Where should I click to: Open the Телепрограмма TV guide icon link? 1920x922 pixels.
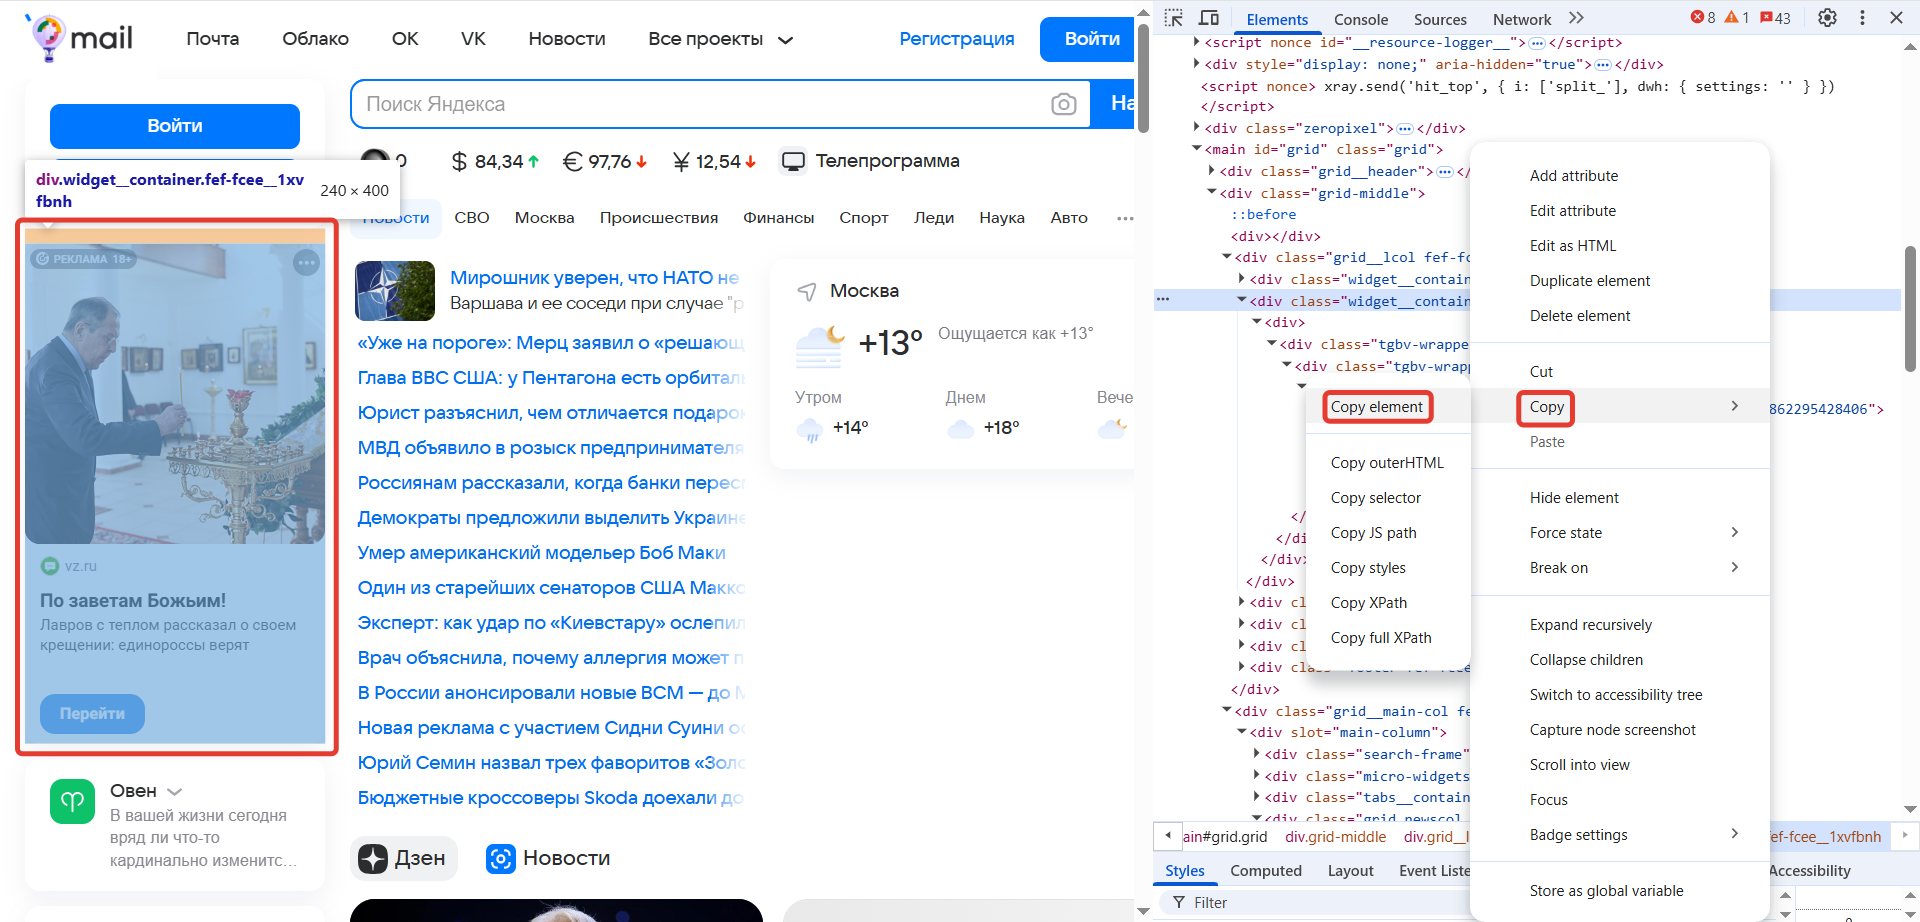click(x=794, y=161)
